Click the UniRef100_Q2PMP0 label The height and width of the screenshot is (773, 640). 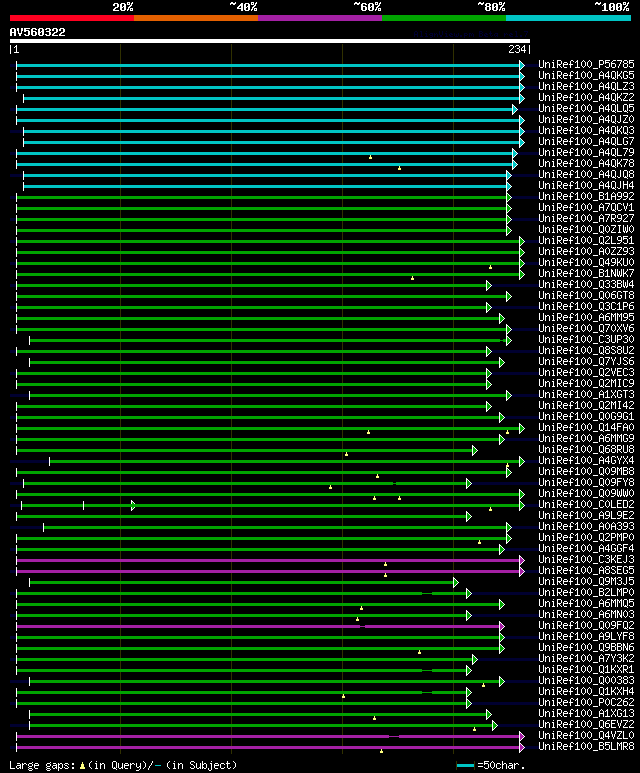(586, 537)
